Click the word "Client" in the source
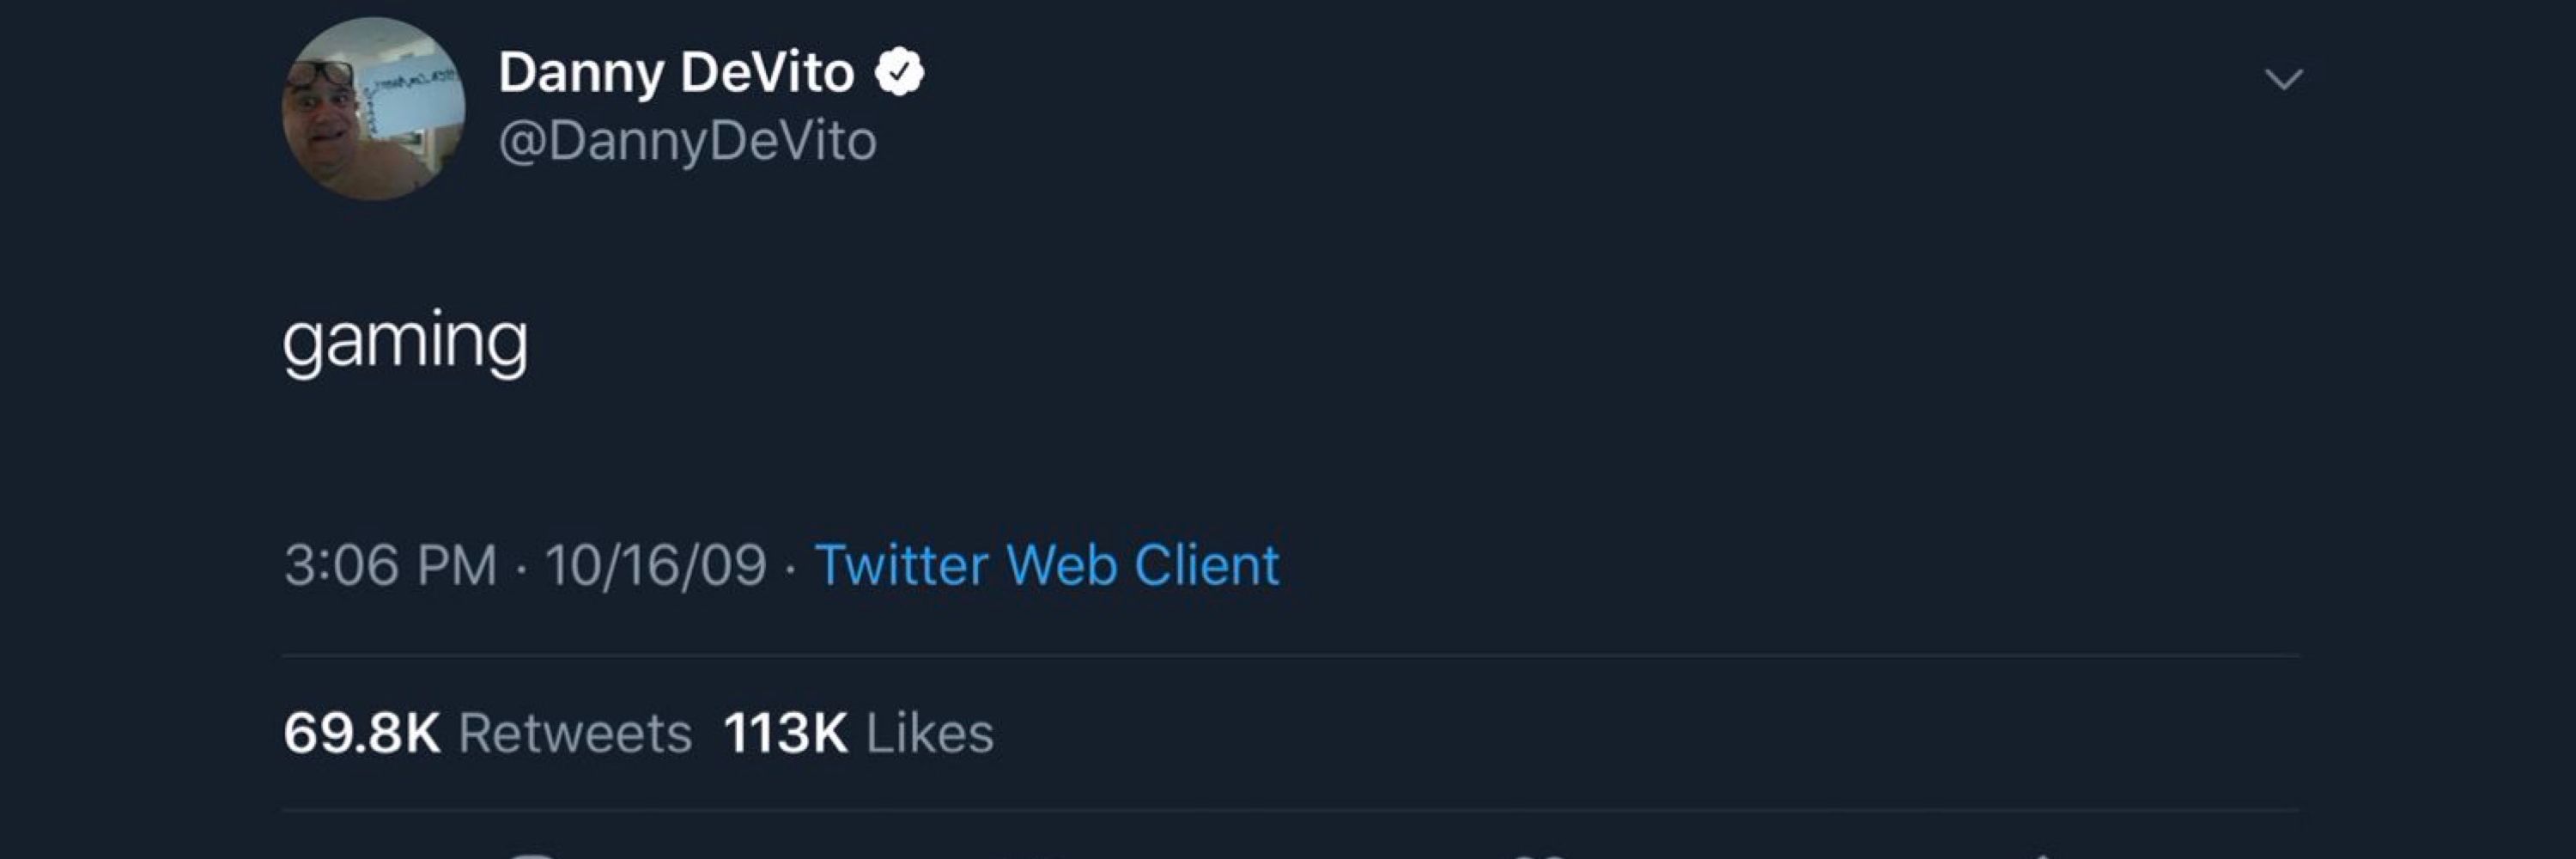This screenshot has width=2576, height=859. coord(1207,565)
